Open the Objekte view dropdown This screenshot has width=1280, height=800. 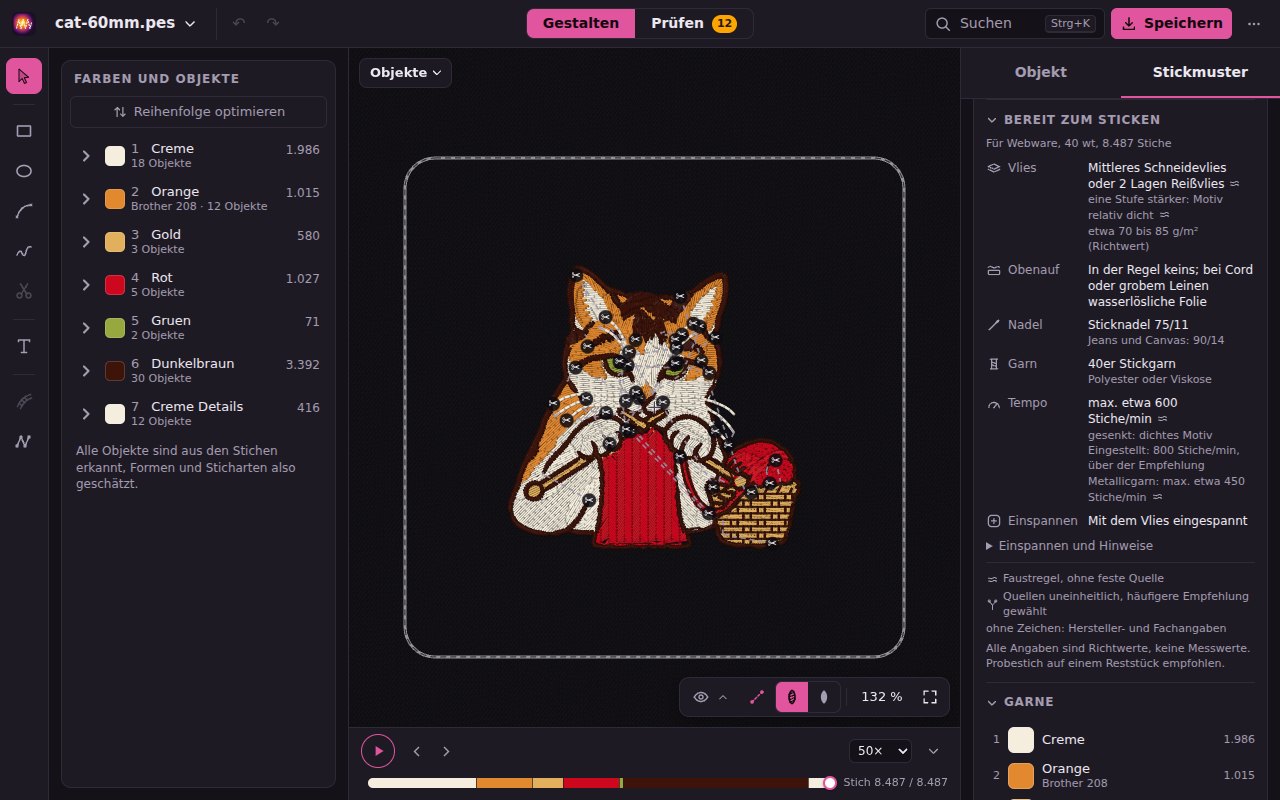click(x=405, y=73)
